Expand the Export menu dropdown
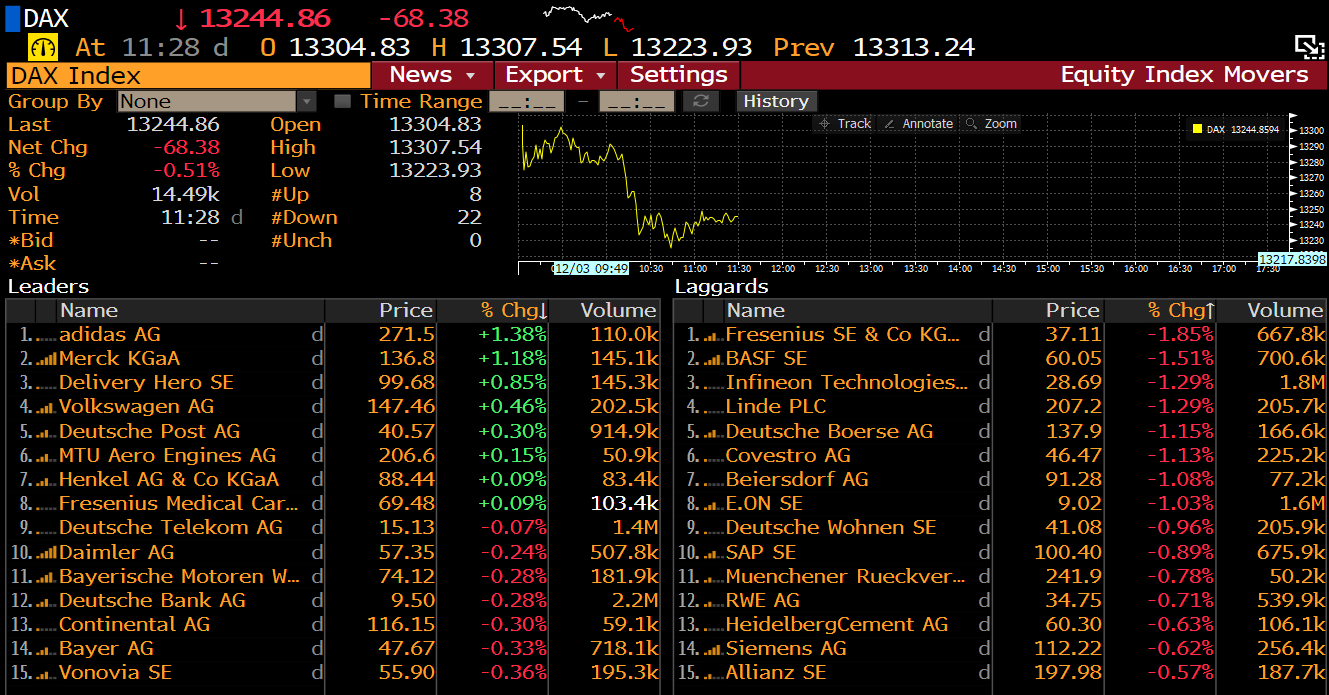1329x695 pixels. 555,75
